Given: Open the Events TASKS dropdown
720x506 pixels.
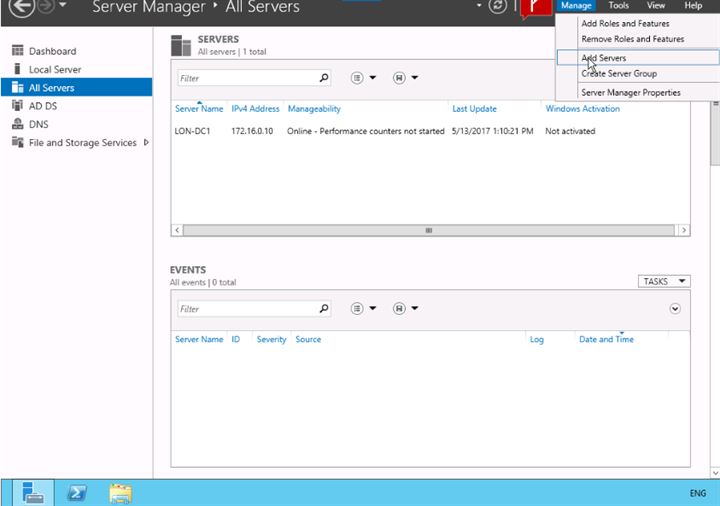Looking at the screenshot, I should (664, 281).
